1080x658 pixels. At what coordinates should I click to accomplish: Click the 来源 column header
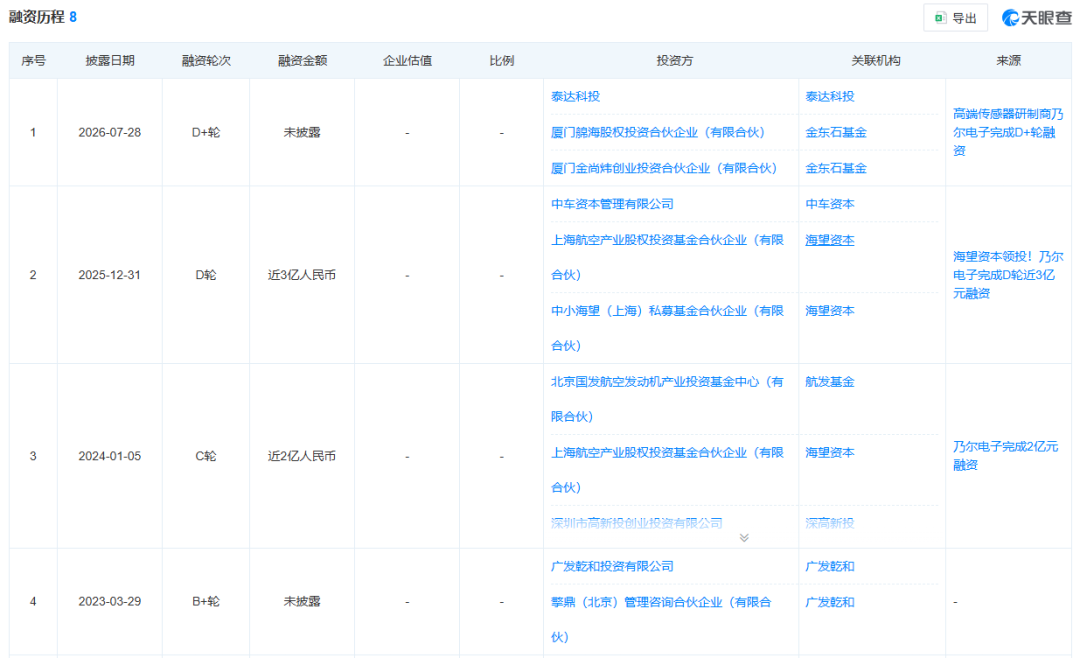(x=1008, y=61)
